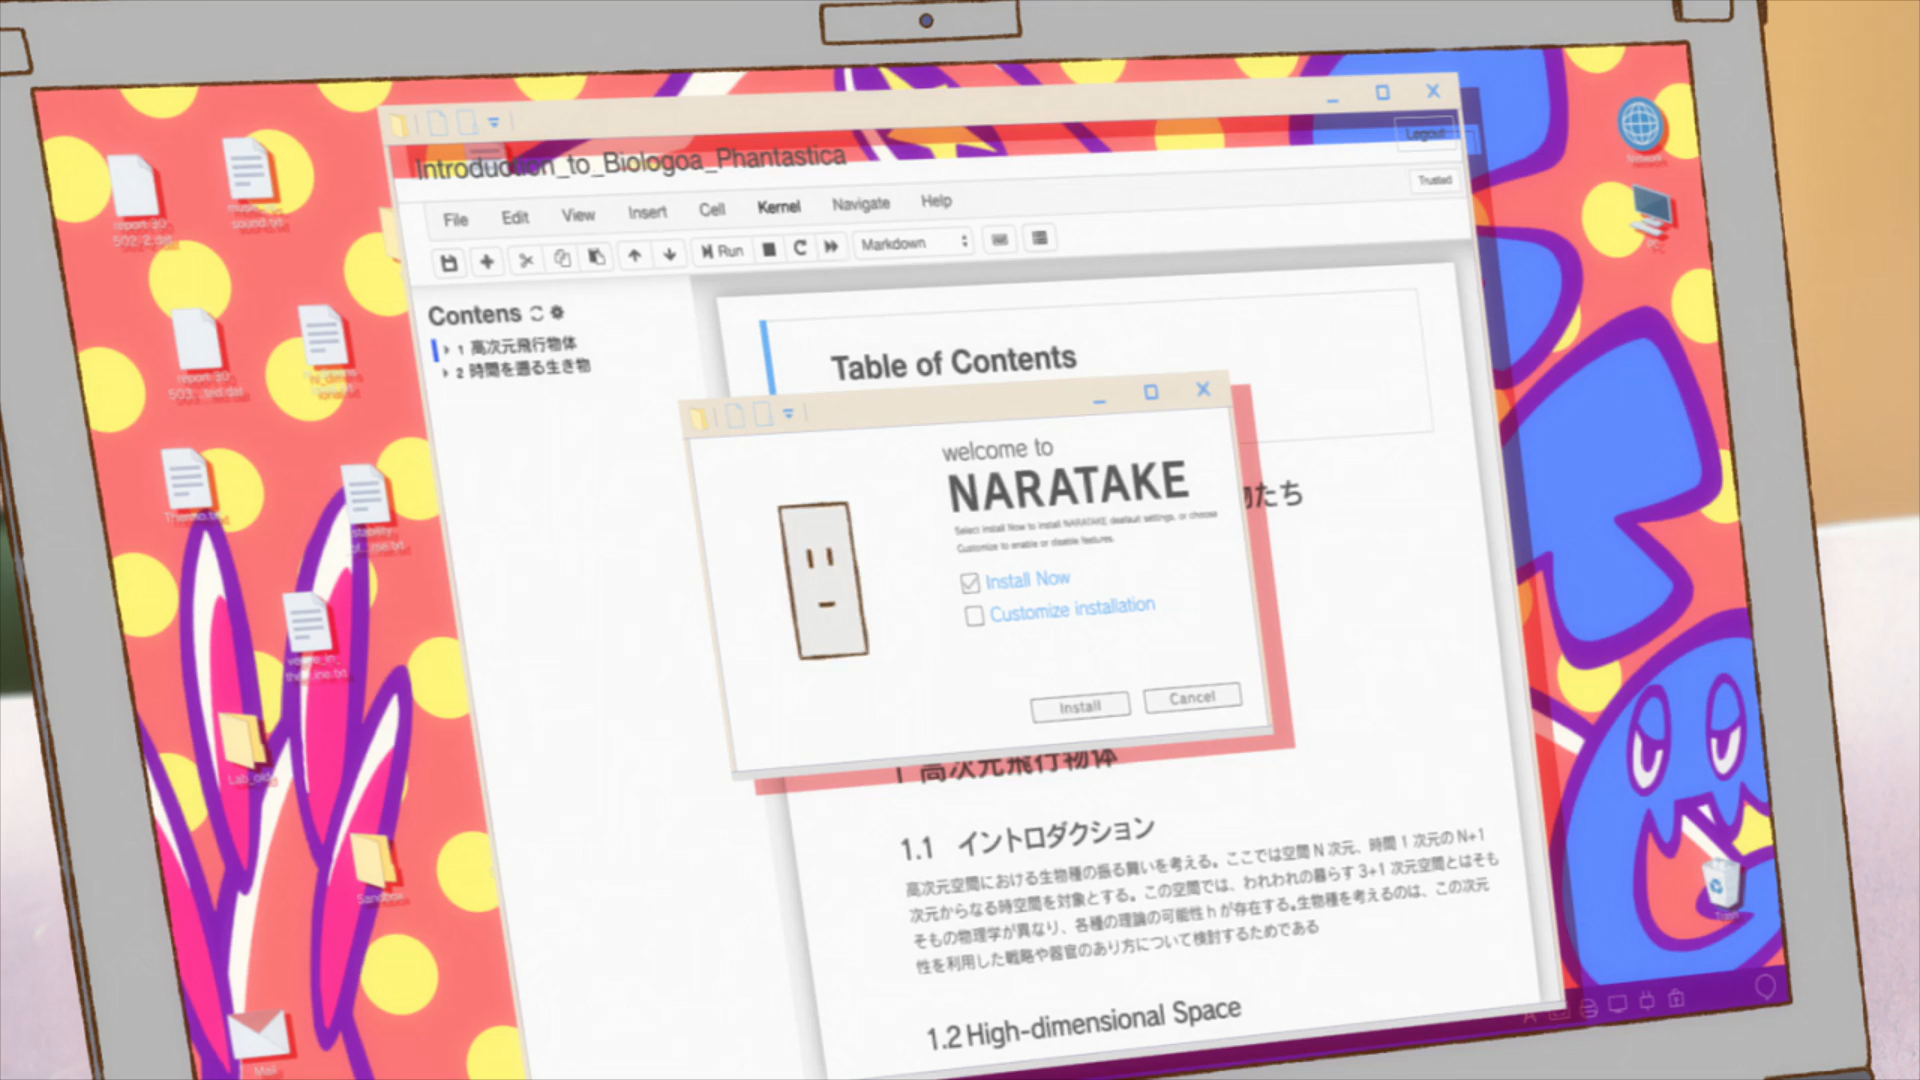Open the View menu
Viewport: 1920px width, 1080px height.
click(578, 214)
